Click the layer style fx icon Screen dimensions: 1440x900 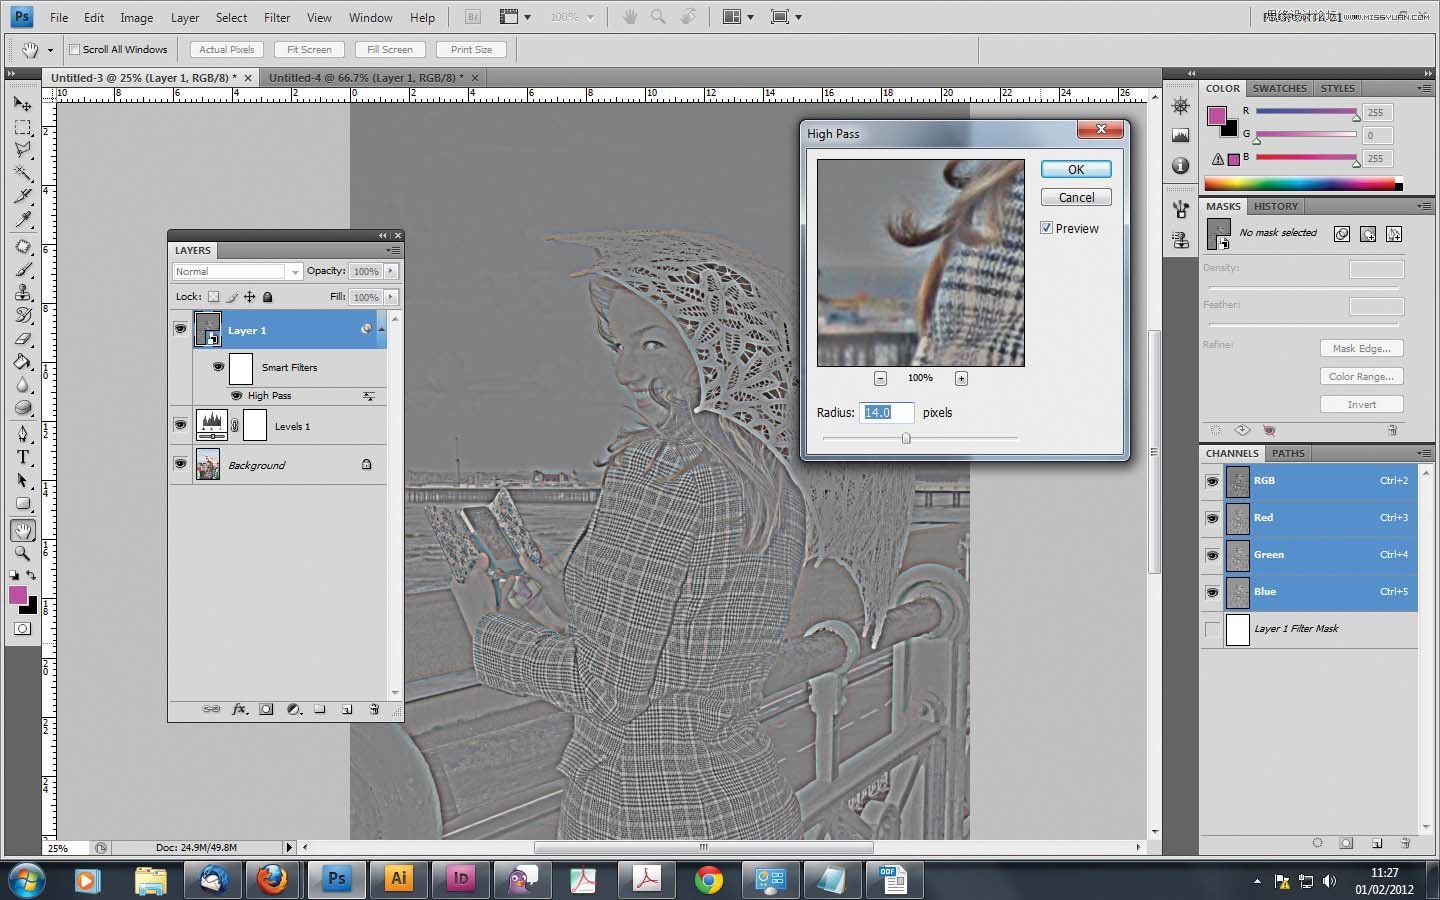pos(239,709)
